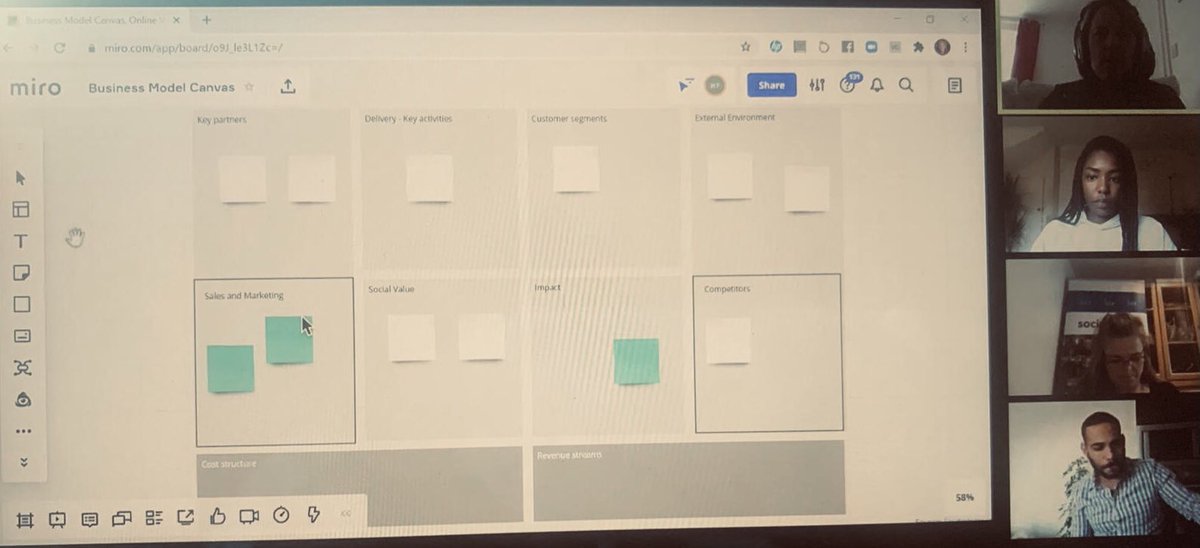Image resolution: width=1200 pixels, height=548 pixels.
Task: Open the Notifications bell
Action: (x=877, y=86)
